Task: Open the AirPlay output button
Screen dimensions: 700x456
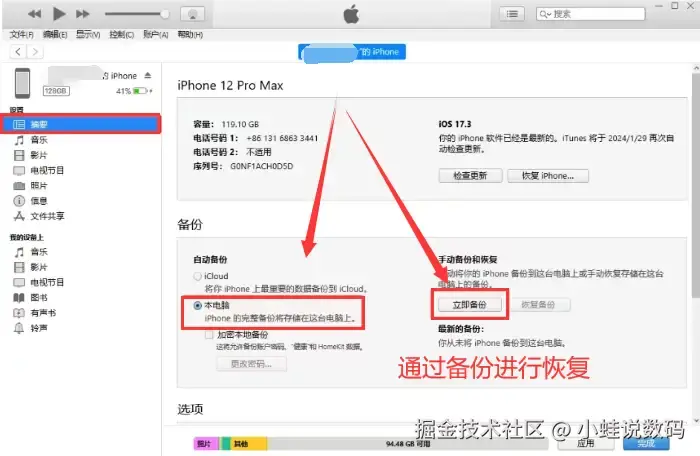Action: [x=192, y=14]
